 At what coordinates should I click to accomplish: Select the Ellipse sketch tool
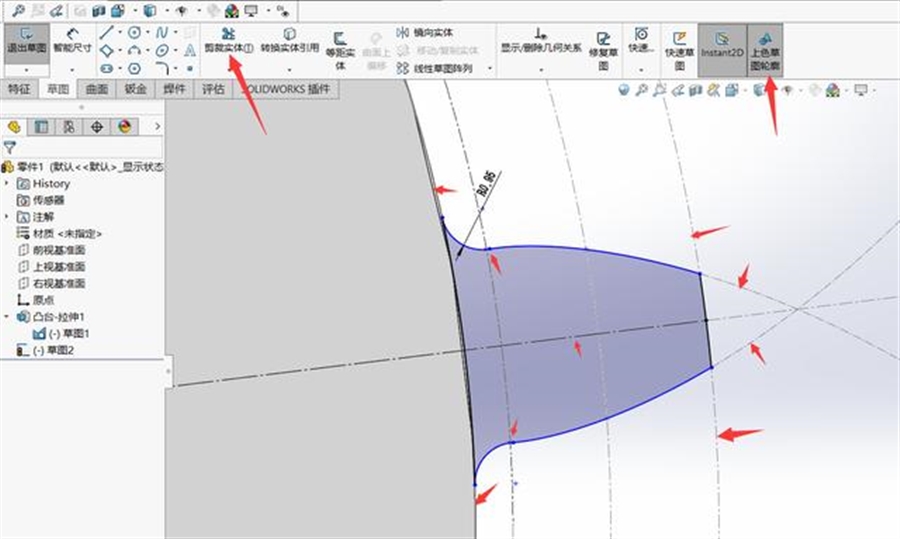click(162, 51)
